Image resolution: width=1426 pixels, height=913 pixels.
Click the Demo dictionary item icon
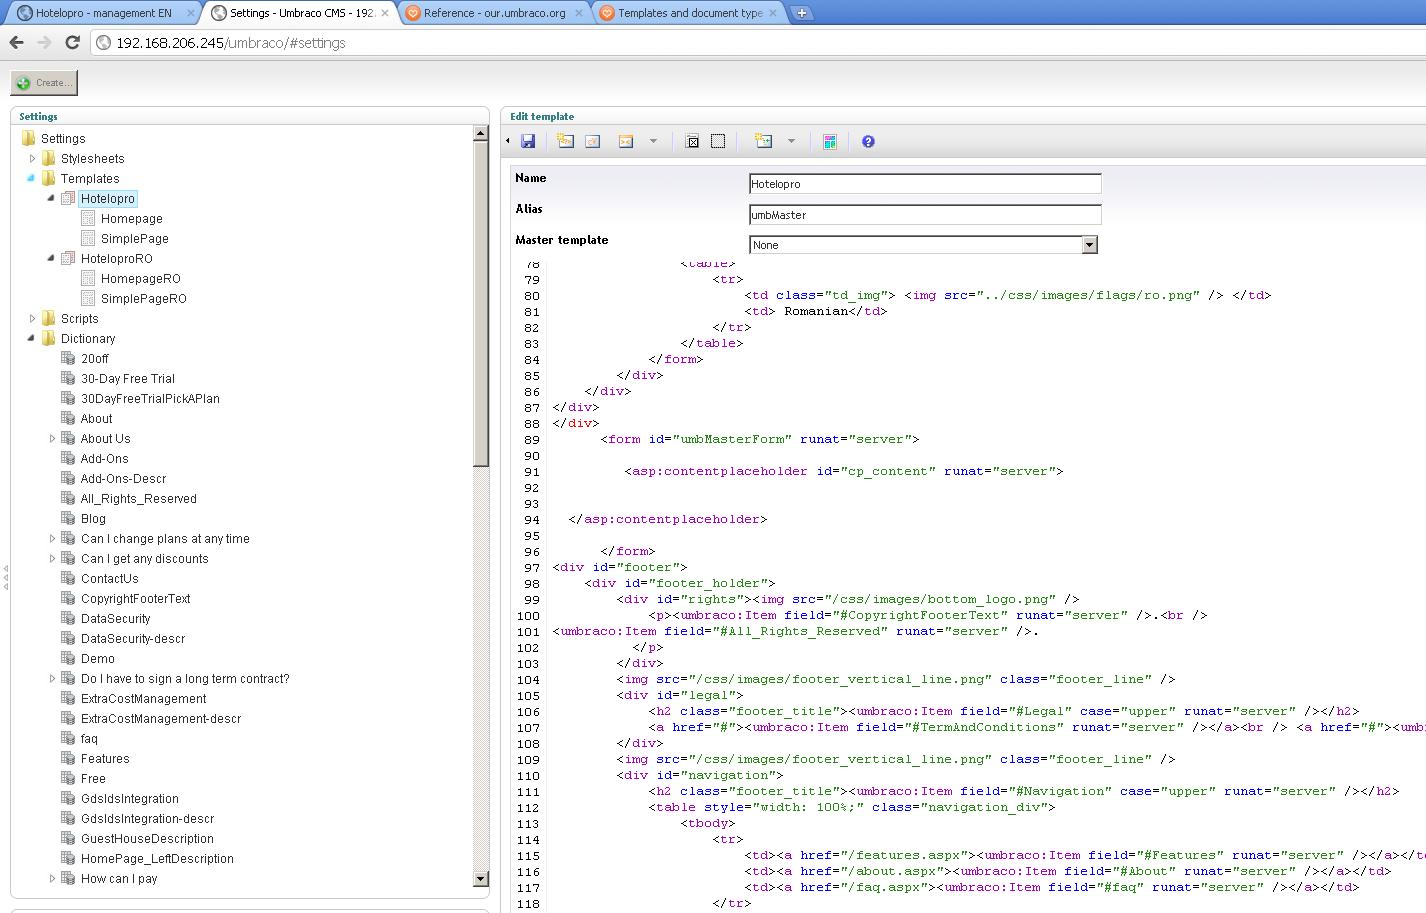click(x=68, y=658)
